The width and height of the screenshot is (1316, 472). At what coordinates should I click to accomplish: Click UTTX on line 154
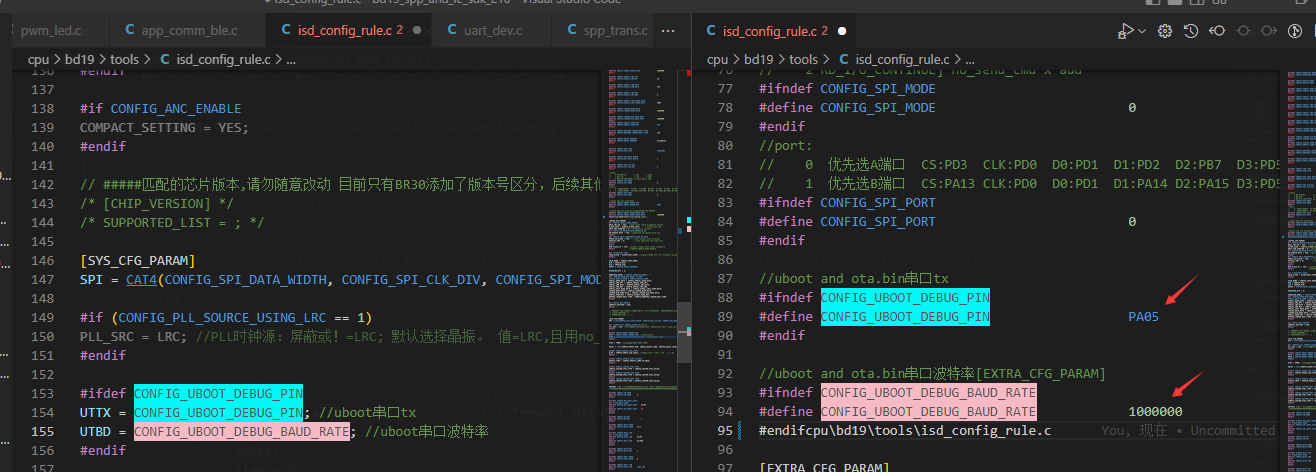96,412
